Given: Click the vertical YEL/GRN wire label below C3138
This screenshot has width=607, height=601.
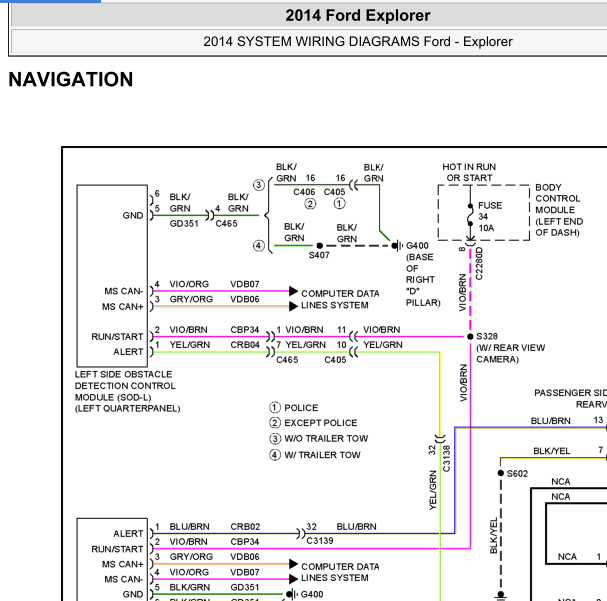Looking at the screenshot, I should pos(433,490).
